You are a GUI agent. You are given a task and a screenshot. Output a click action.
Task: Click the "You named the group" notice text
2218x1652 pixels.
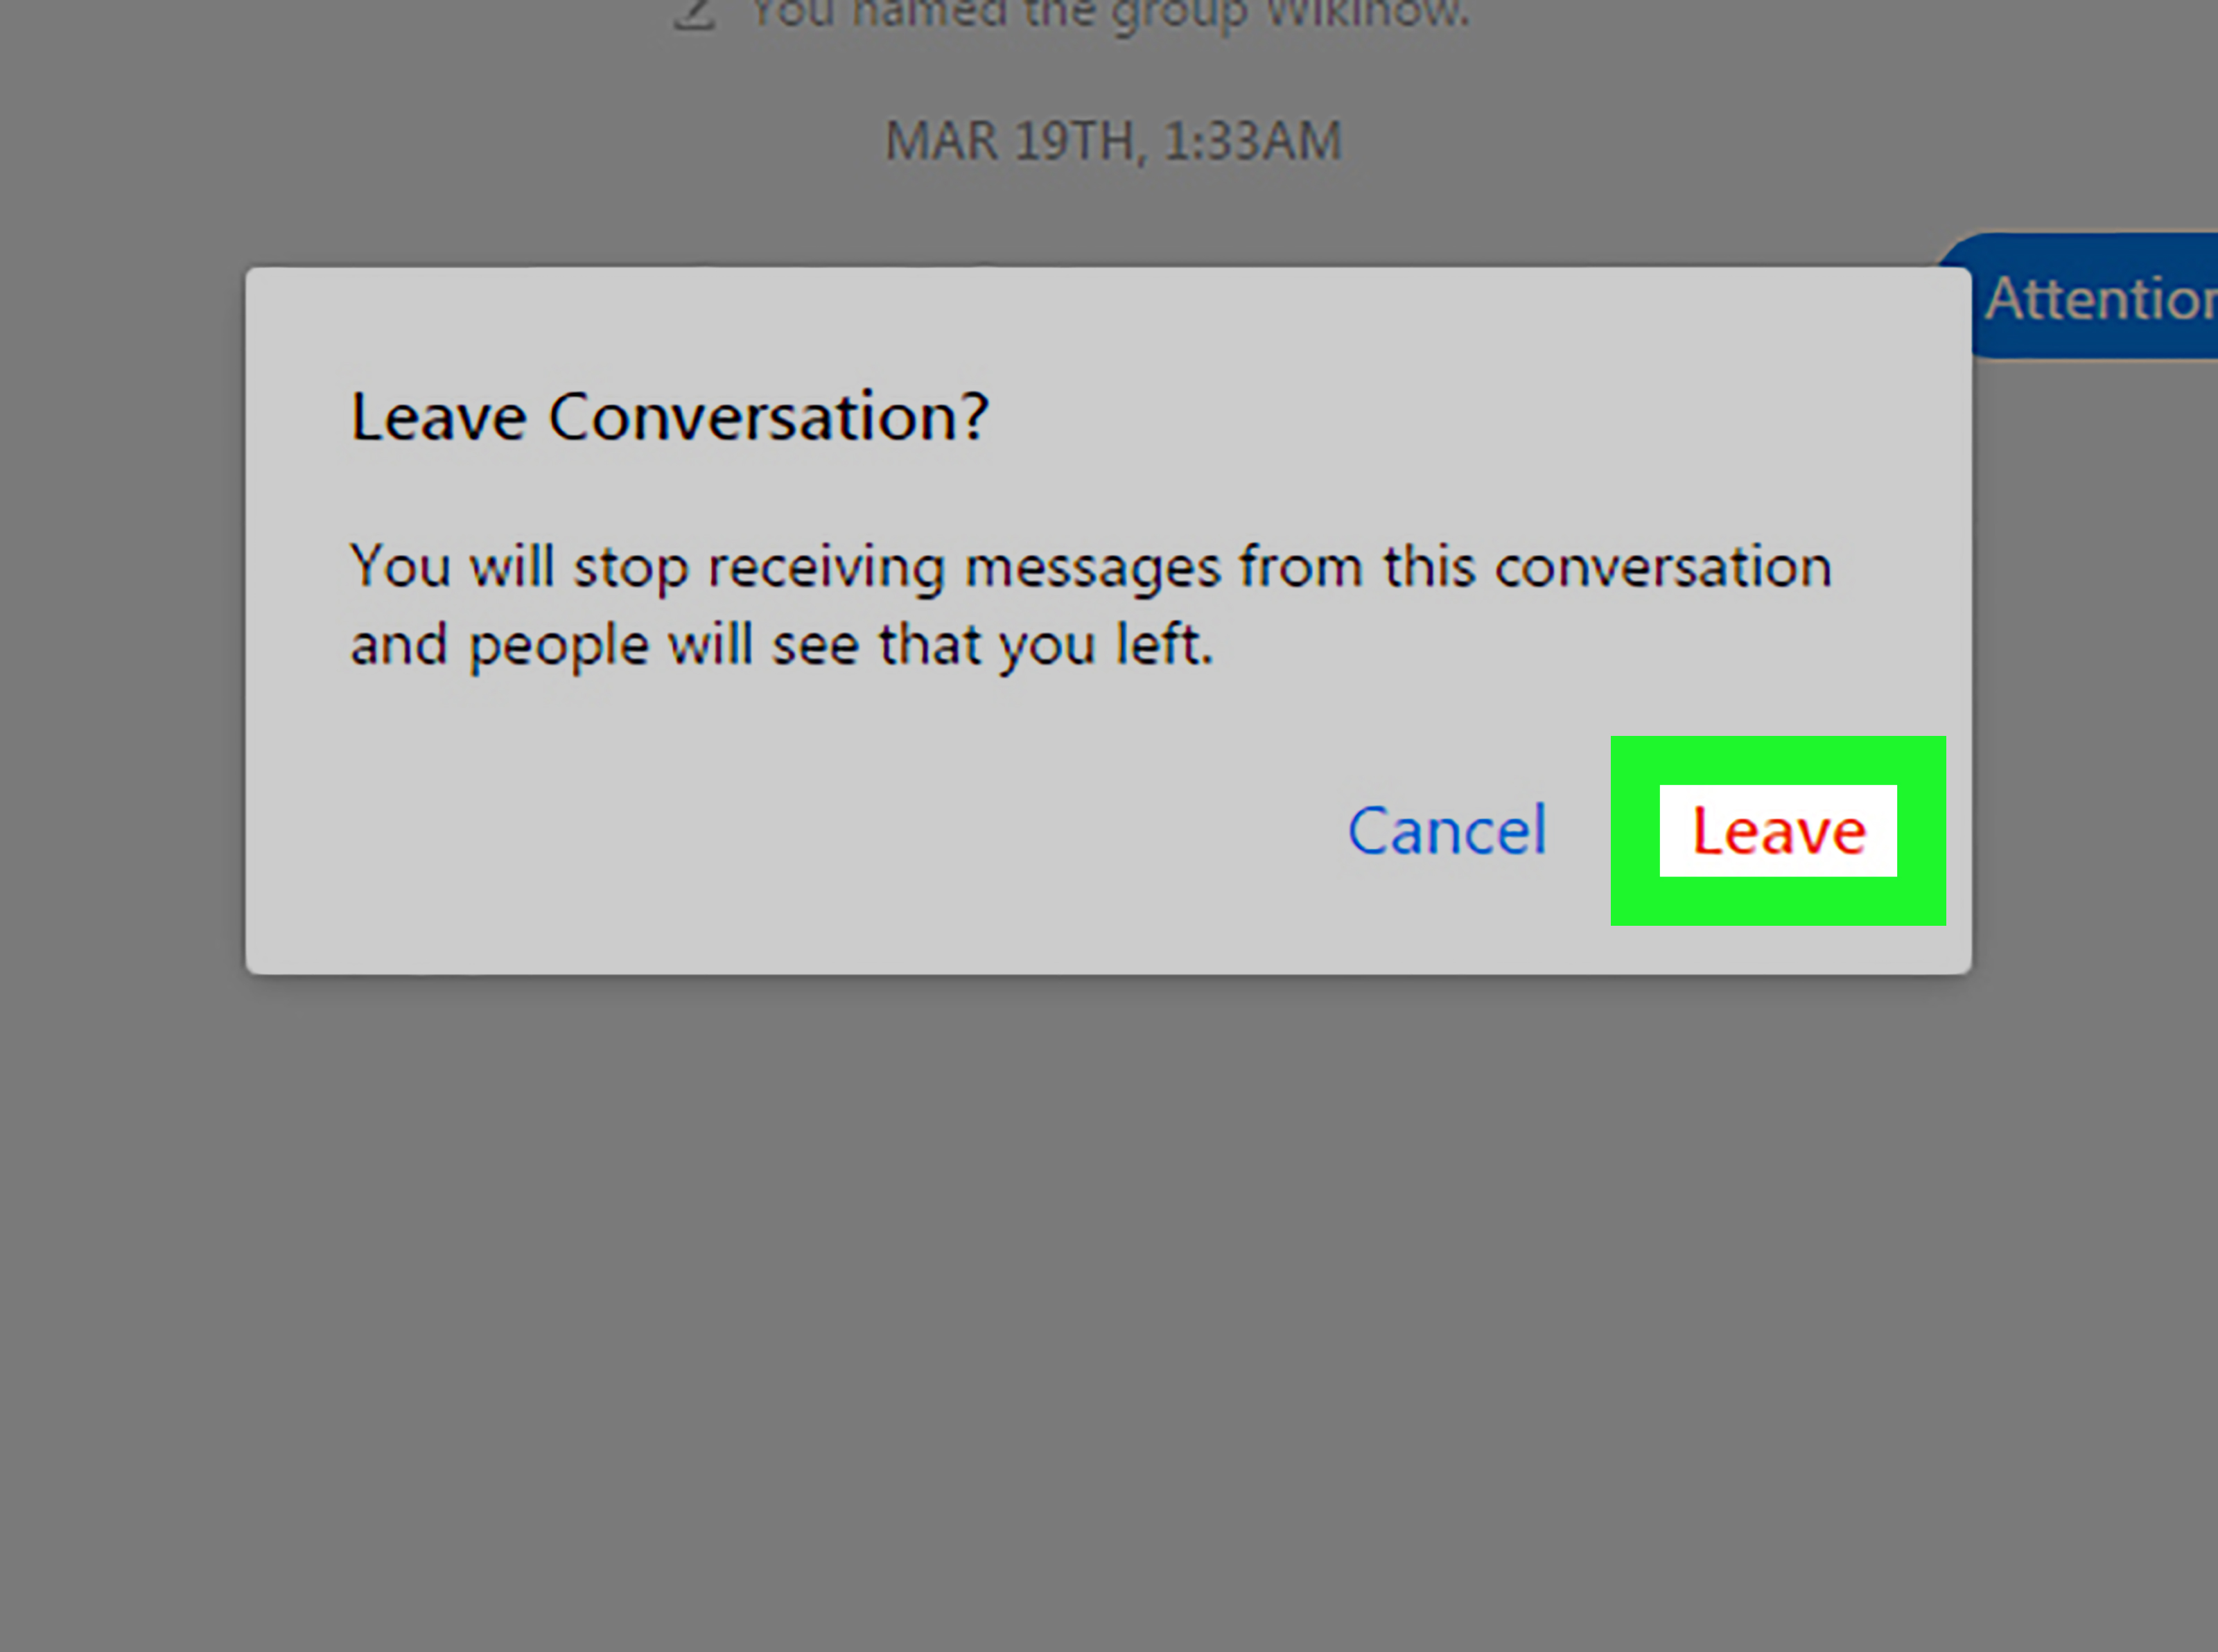(1109, 14)
